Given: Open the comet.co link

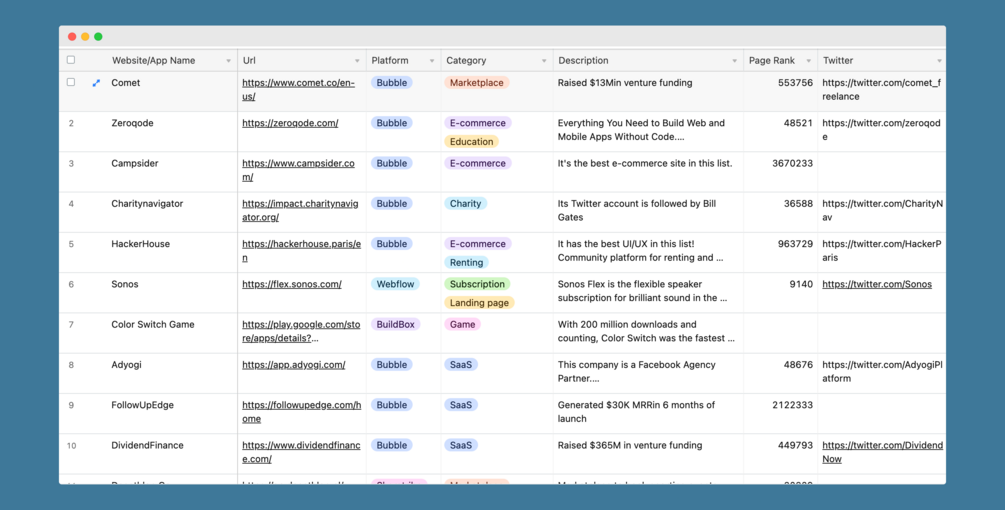Looking at the screenshot, I should pos(298,90).
